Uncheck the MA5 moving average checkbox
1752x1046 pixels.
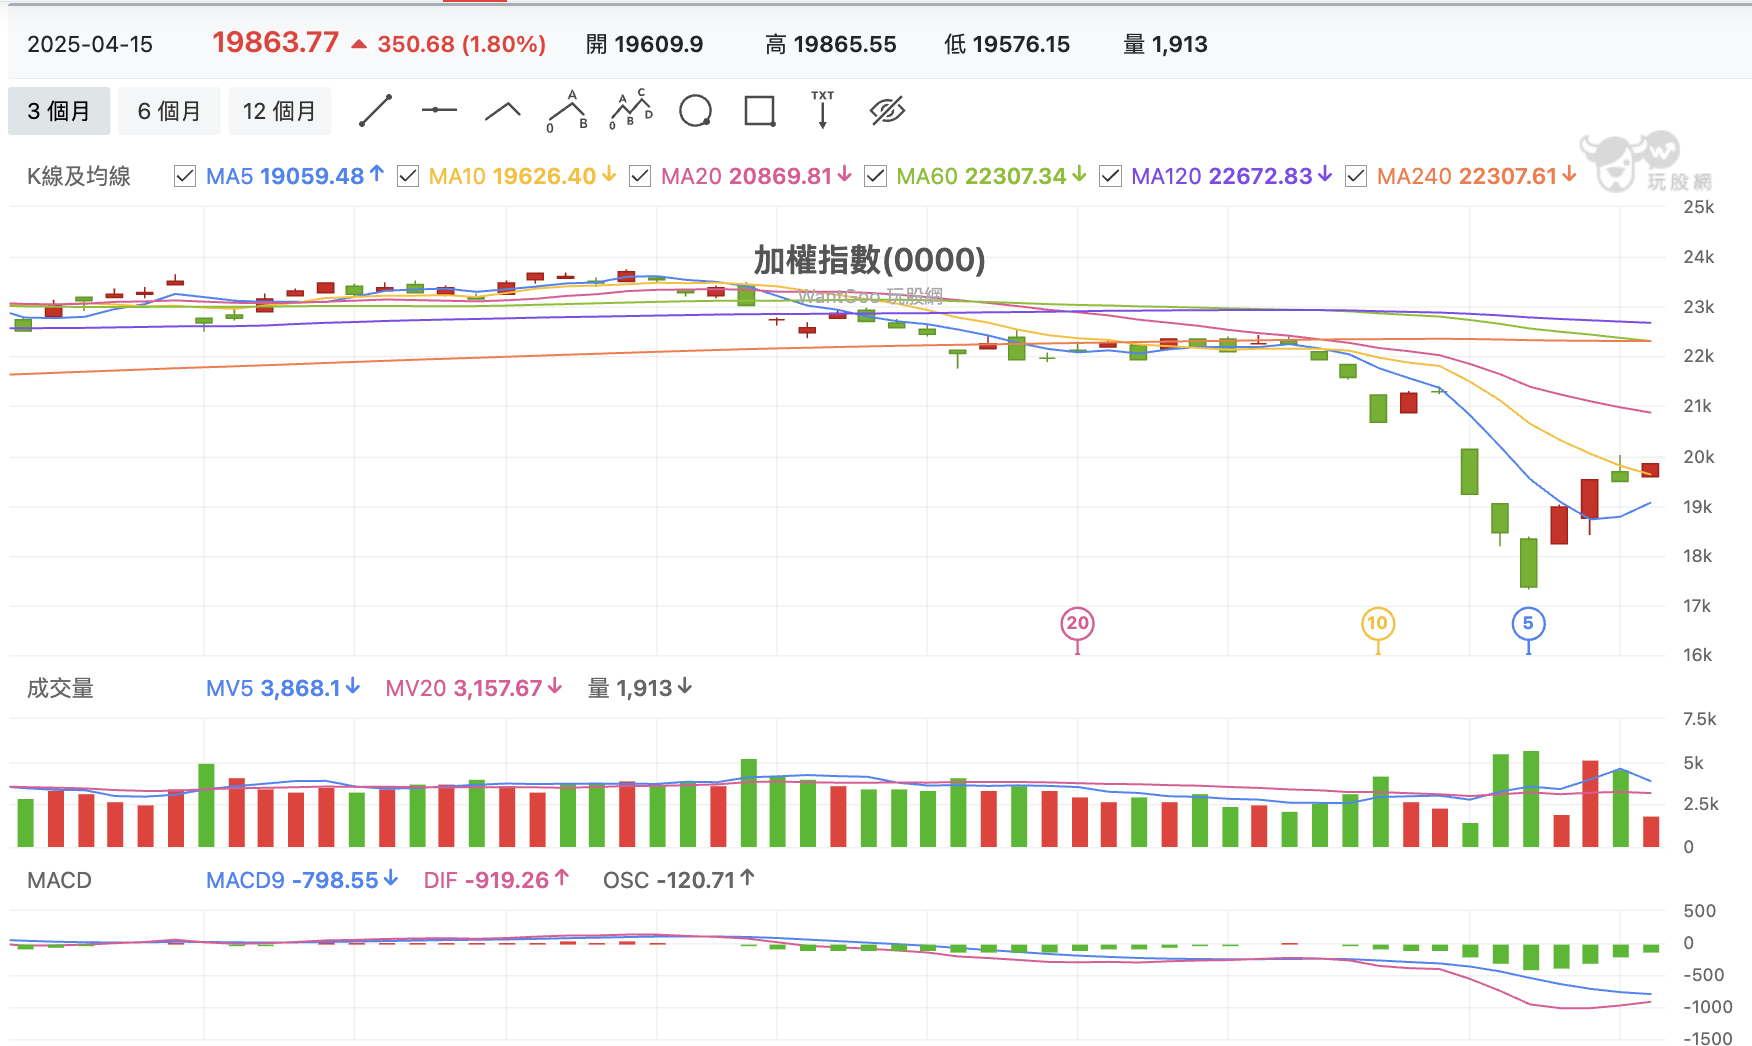click(185, 177)
